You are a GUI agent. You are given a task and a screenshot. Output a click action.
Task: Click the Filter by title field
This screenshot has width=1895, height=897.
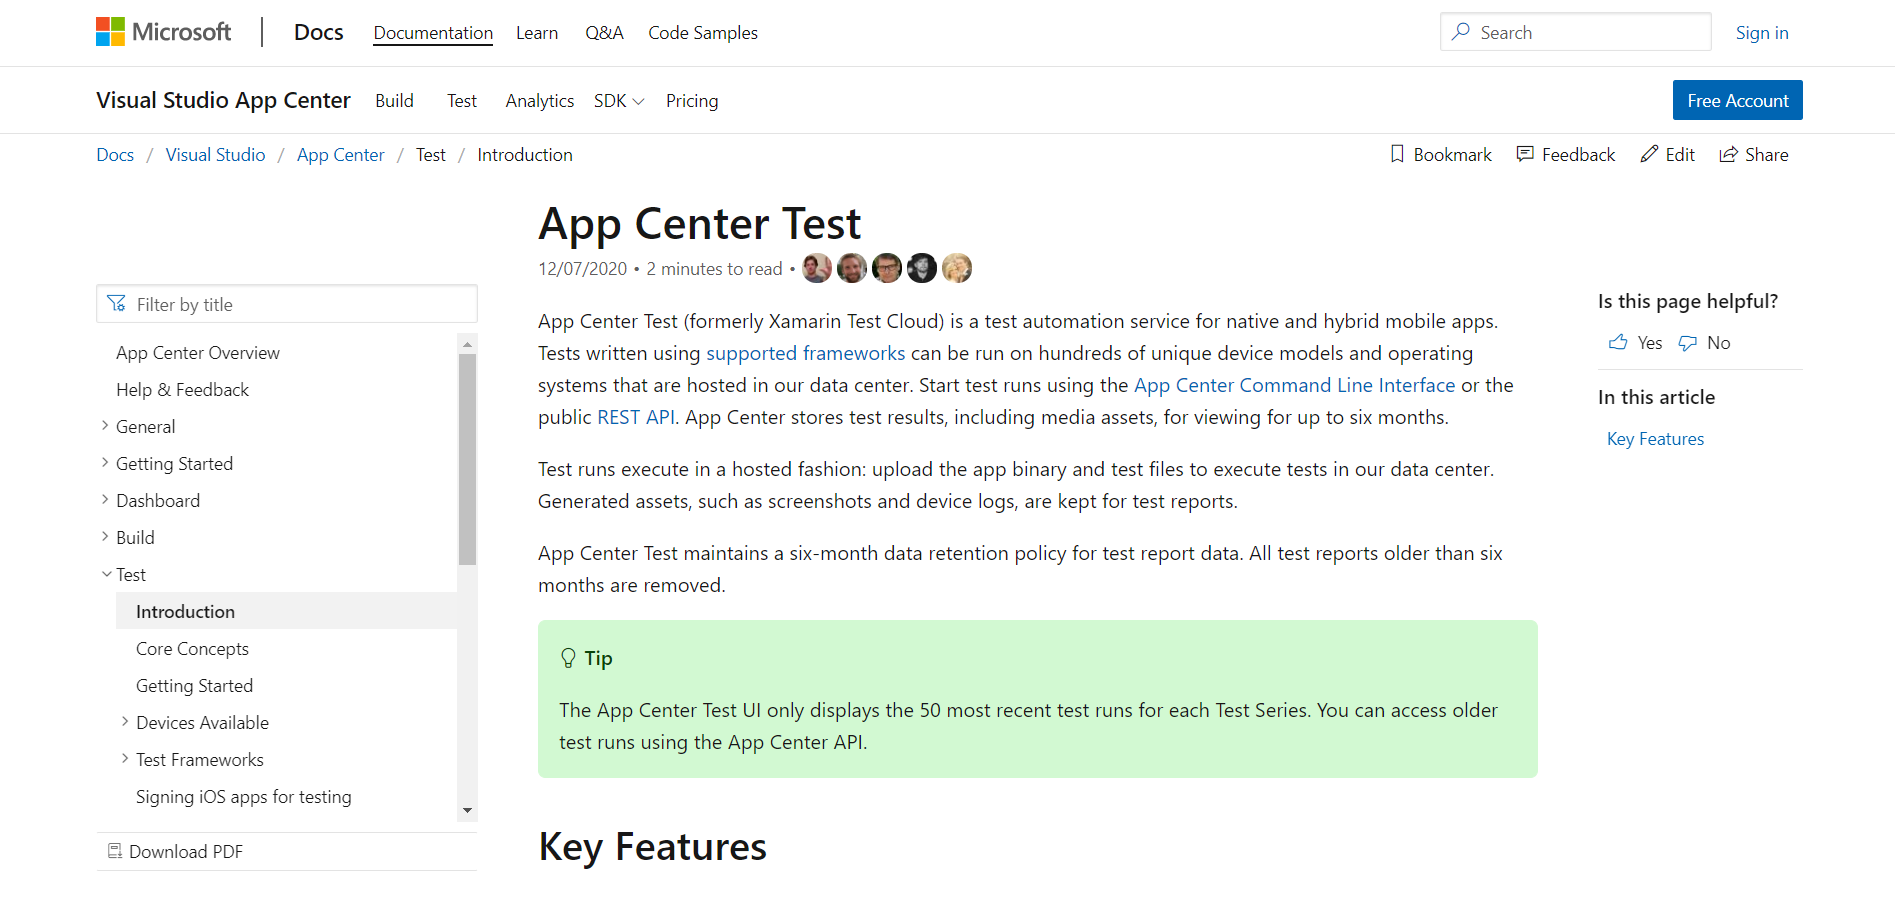(x=287, y=304)
